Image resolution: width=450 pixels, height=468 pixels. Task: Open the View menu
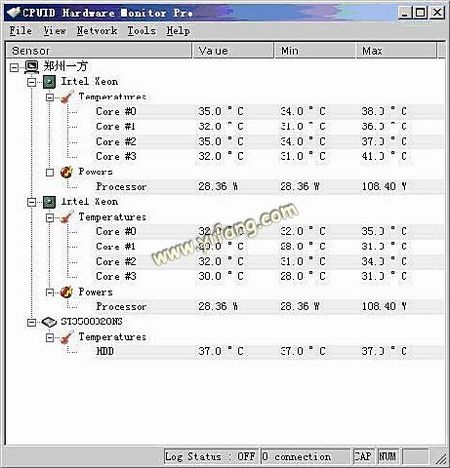(55, 31)
